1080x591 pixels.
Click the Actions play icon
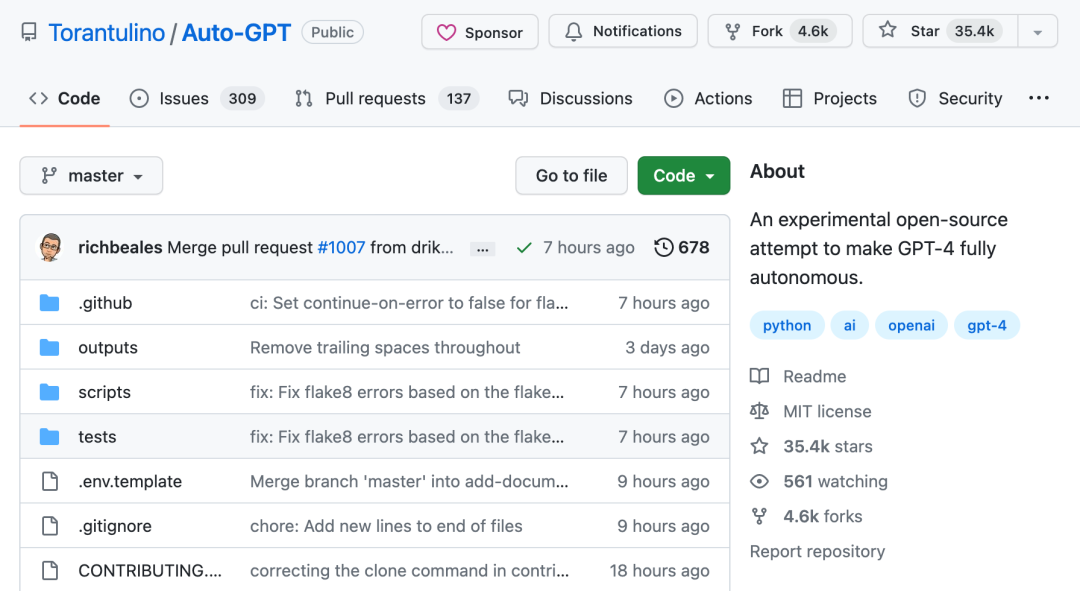[x=674, y=98]
